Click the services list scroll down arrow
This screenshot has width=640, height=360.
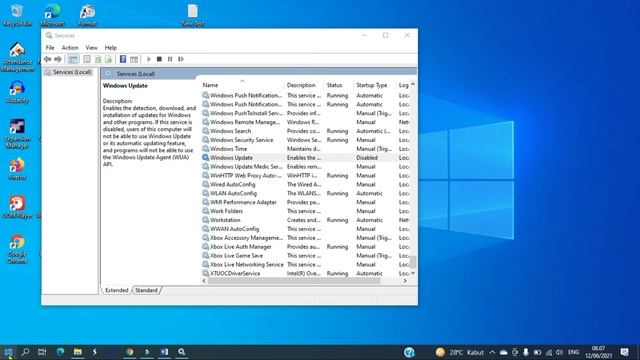click(413, 273)
